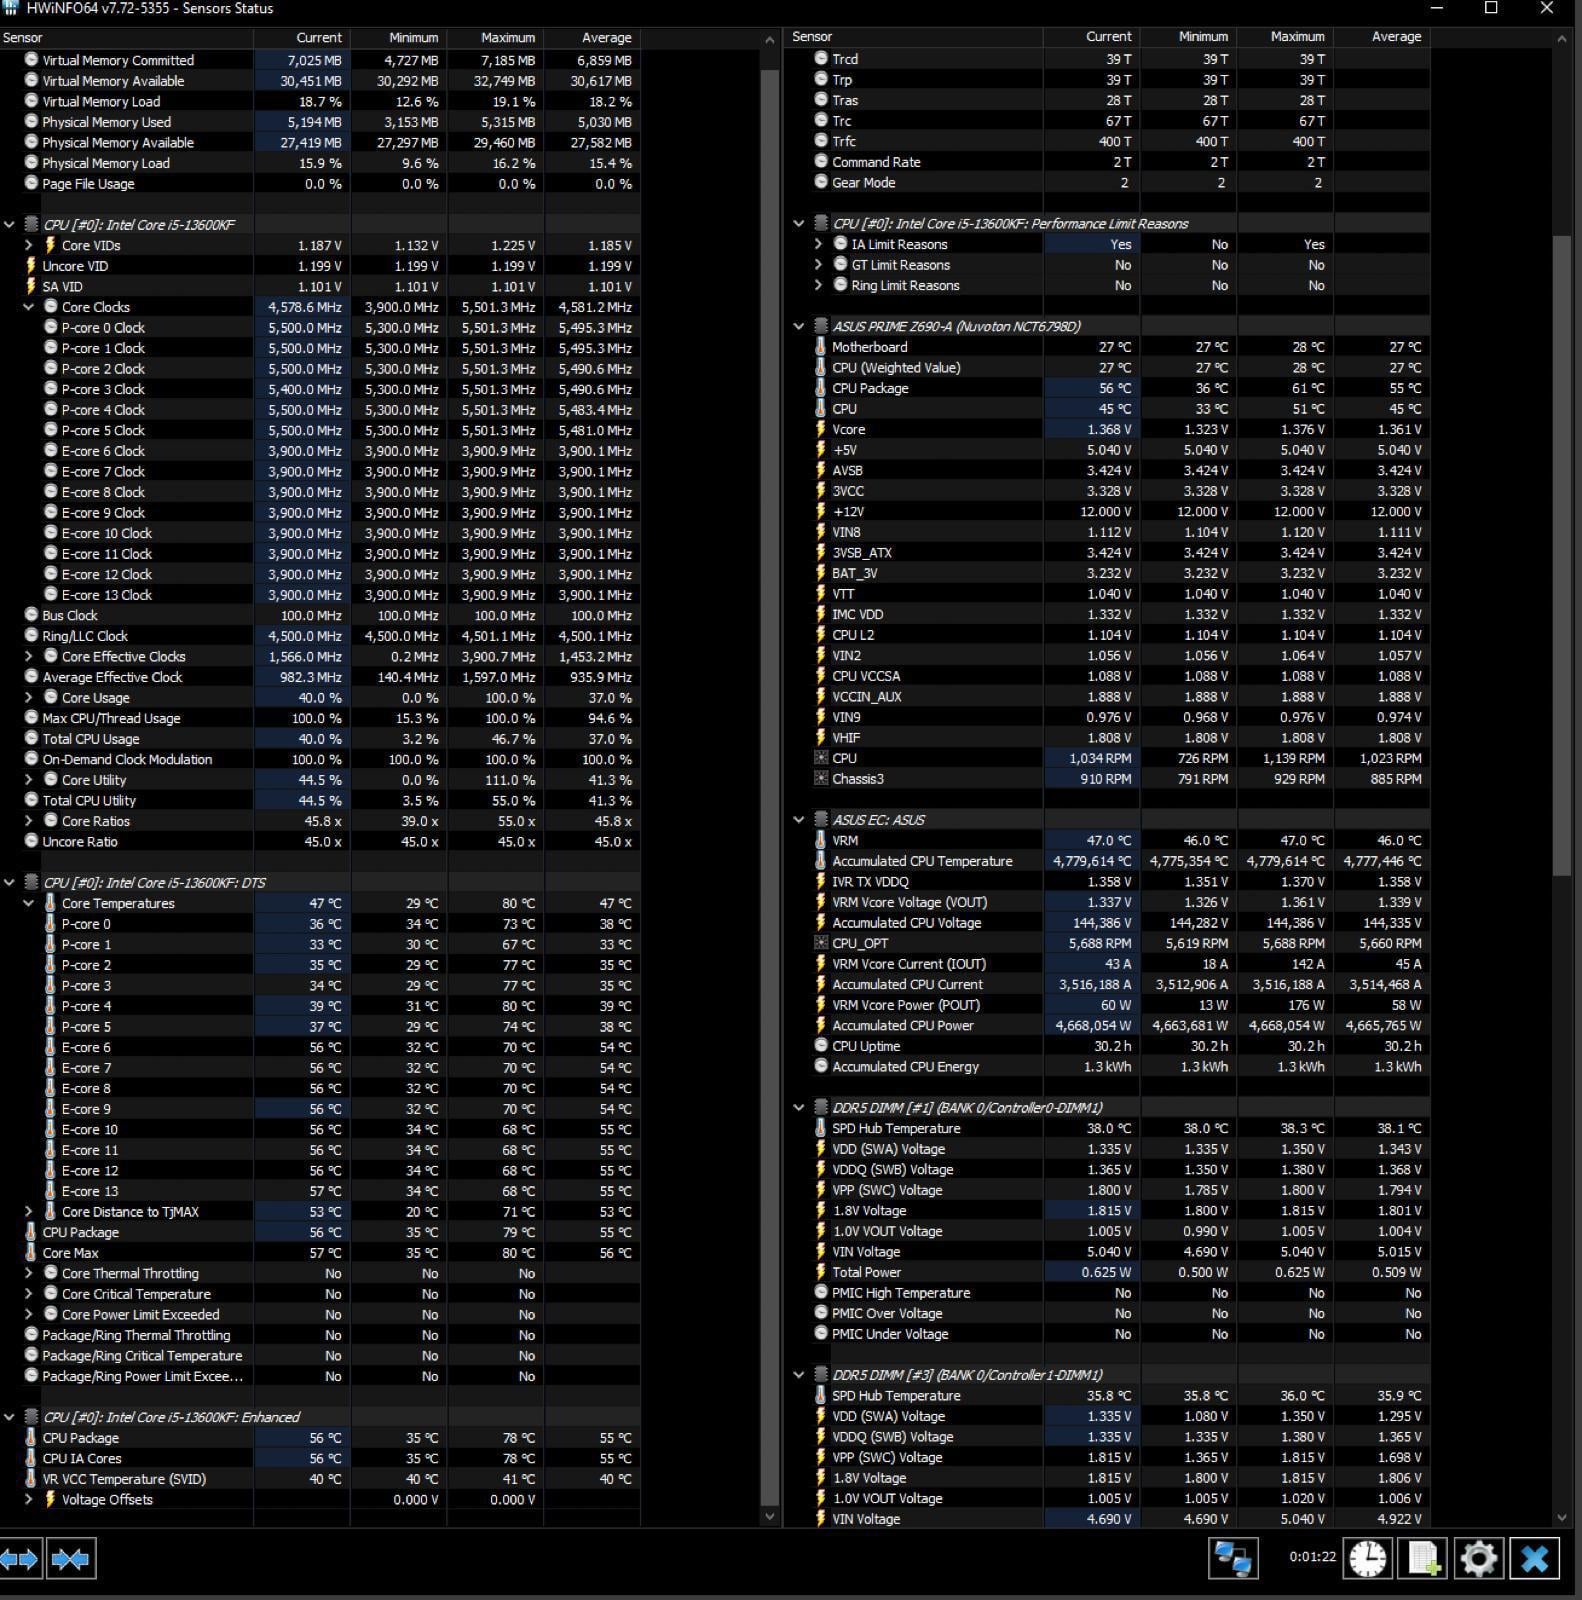This screenshot has height=1600, width=1582.
Task: Click the lightning icon beside BAT_3V
Action: [x=821, y=573]
